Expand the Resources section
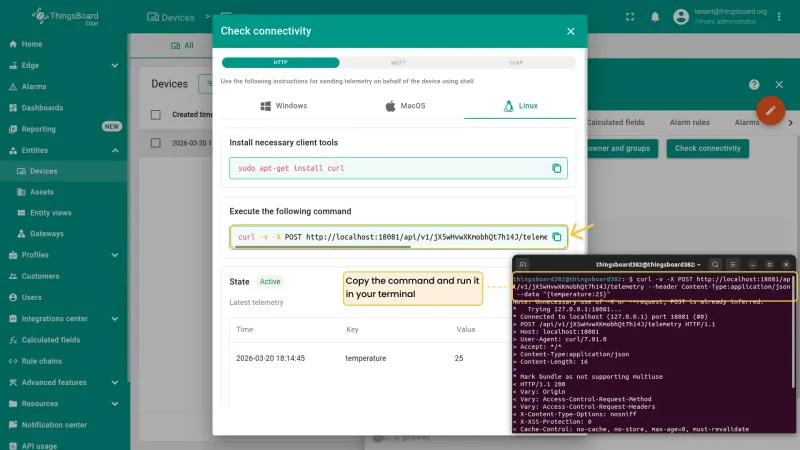Viewport: 800px width, 450px height. pyautogui.click(x=115, y=404)
